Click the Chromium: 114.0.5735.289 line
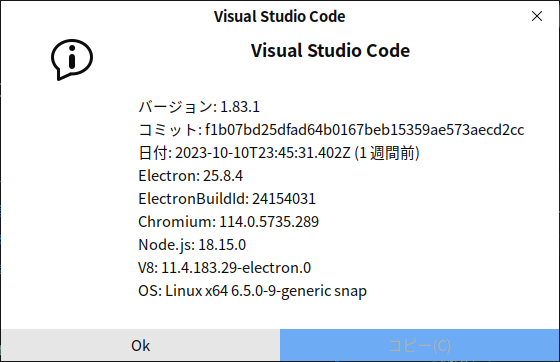560x362 pixels. 228,222
